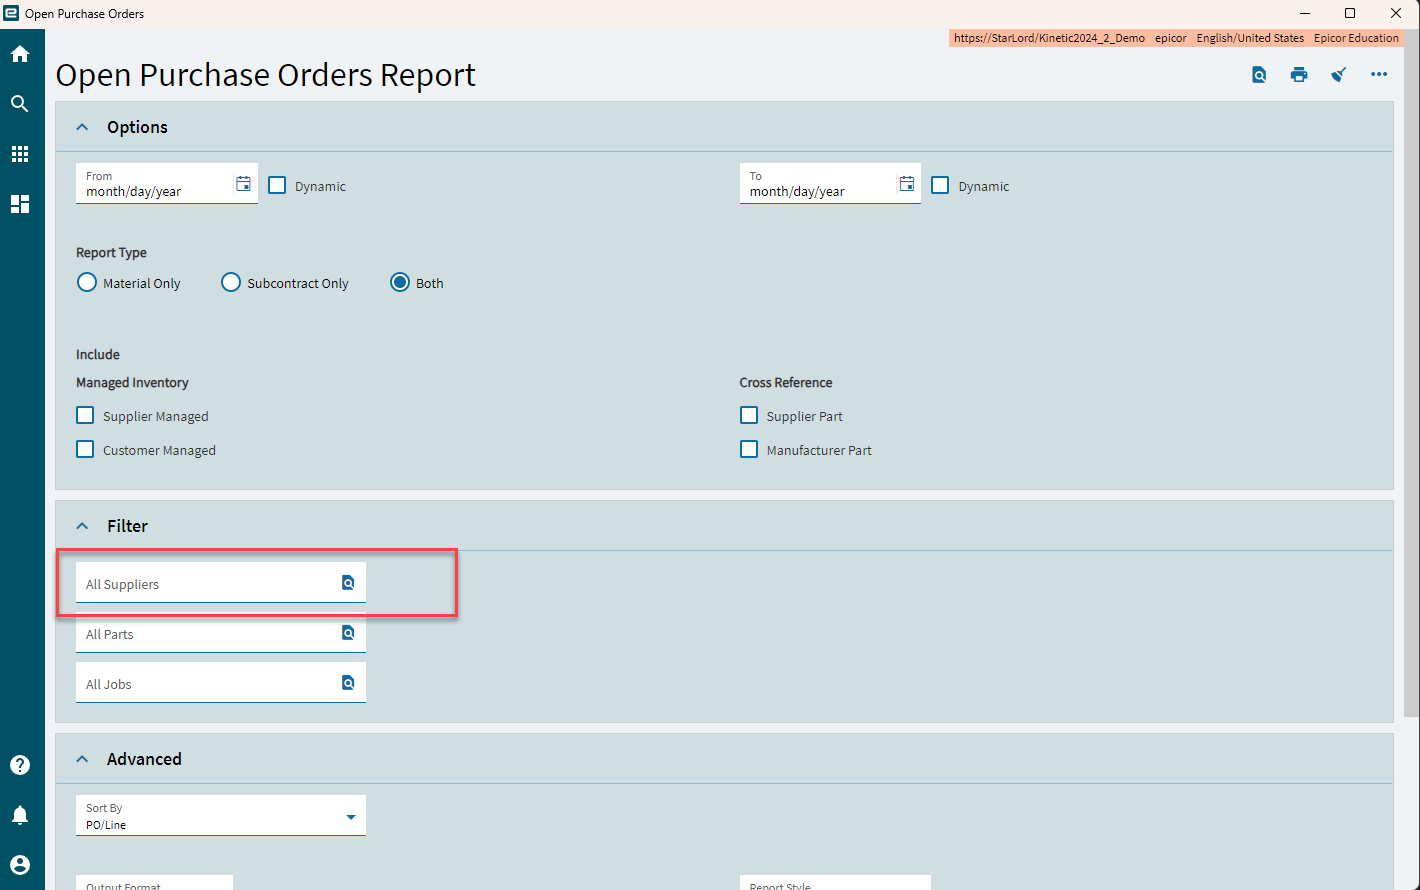
Task: Open the dashboard tiles icon
Action: tap(20, 204)
